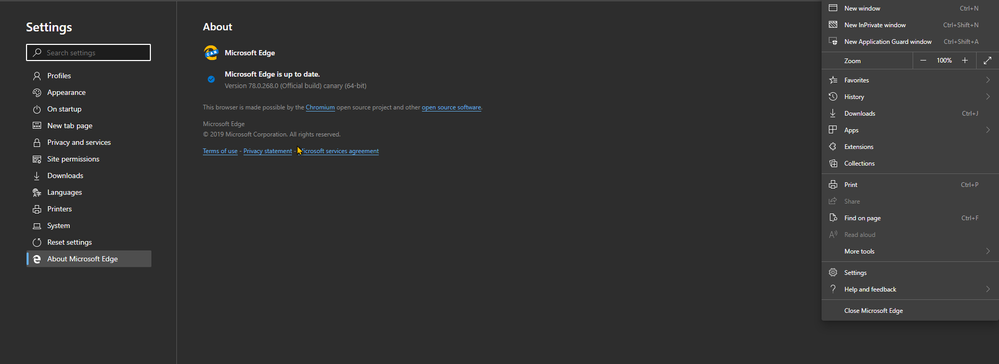This screenshot has width=999, height=364.
Task: Click the Printers icon in sidebar
Action: click(36, 209)
